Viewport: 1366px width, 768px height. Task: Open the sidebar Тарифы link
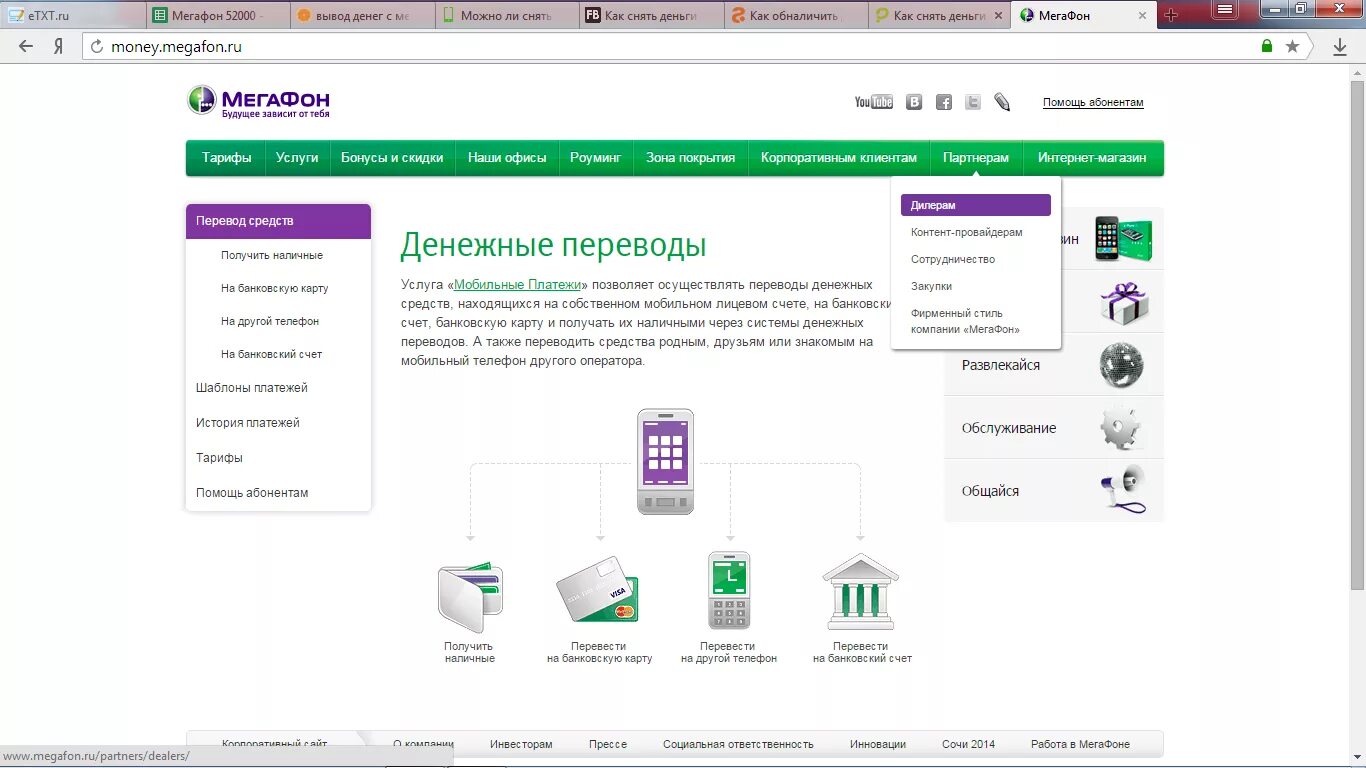coord(219,458)
